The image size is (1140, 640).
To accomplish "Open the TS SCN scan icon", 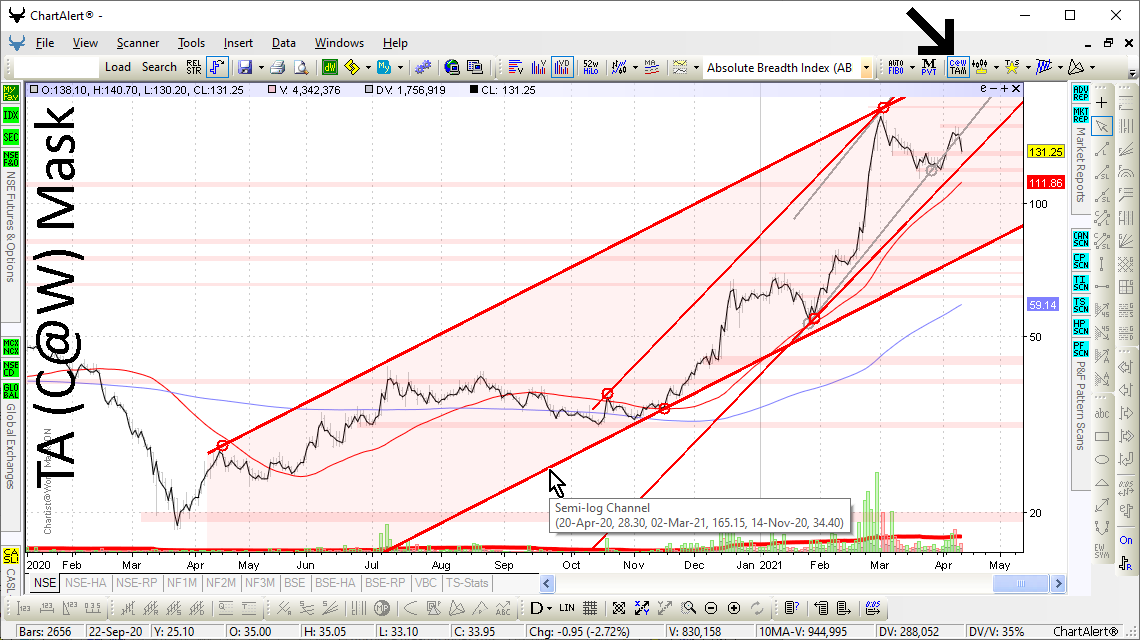I will 1080,305.
